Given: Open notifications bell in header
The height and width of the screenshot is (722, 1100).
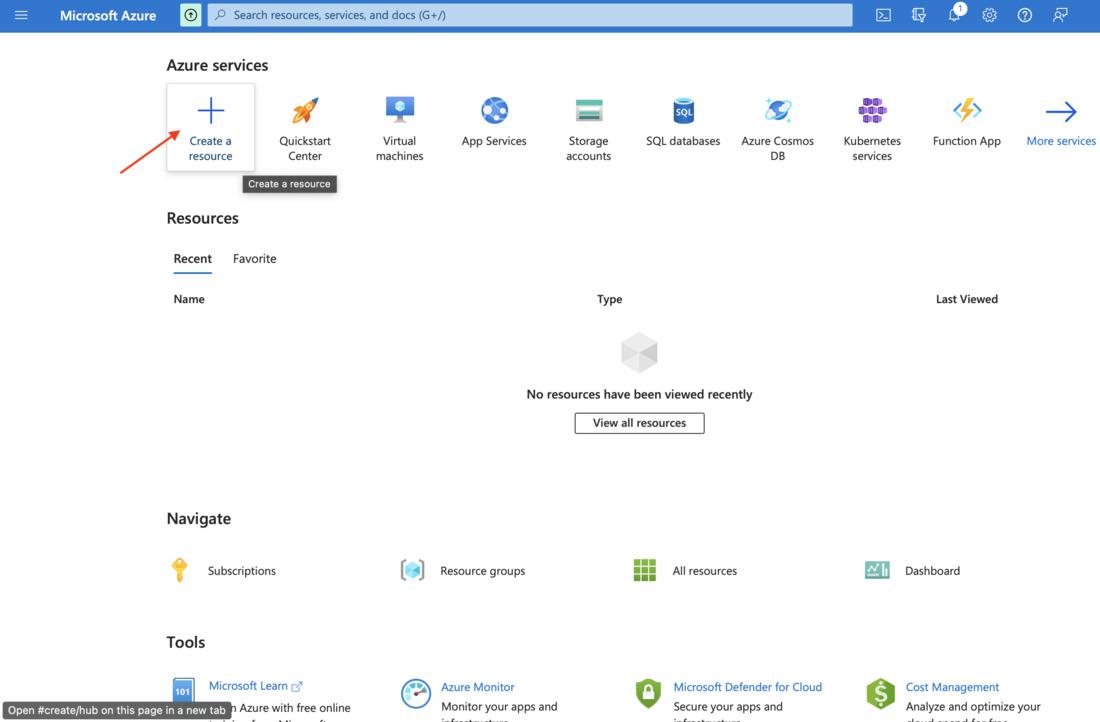Looking at the screenshot, I should [954, 14].
